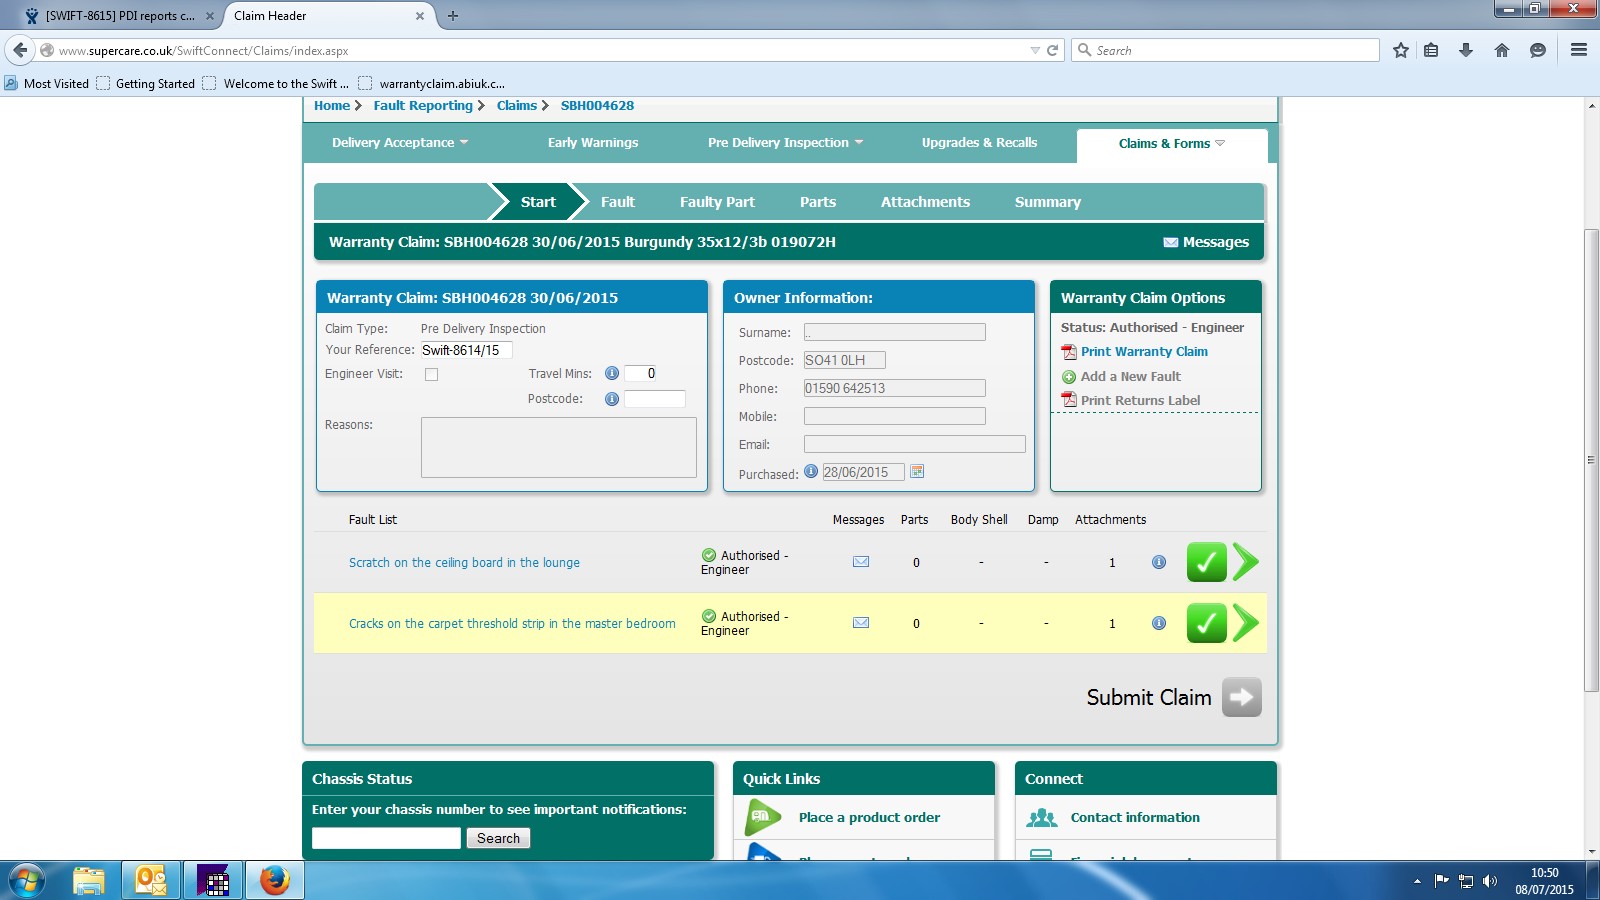Click green arrow for Scratch on ceiling board fault
Screen dimensions: 1600x900
[1246, 562]
